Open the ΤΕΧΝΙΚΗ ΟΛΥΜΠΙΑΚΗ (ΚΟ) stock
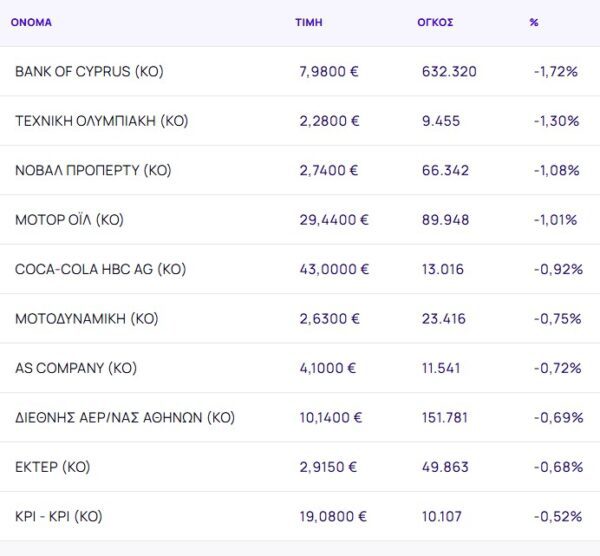Screen dimensions: 600x556 click(101, 121)
